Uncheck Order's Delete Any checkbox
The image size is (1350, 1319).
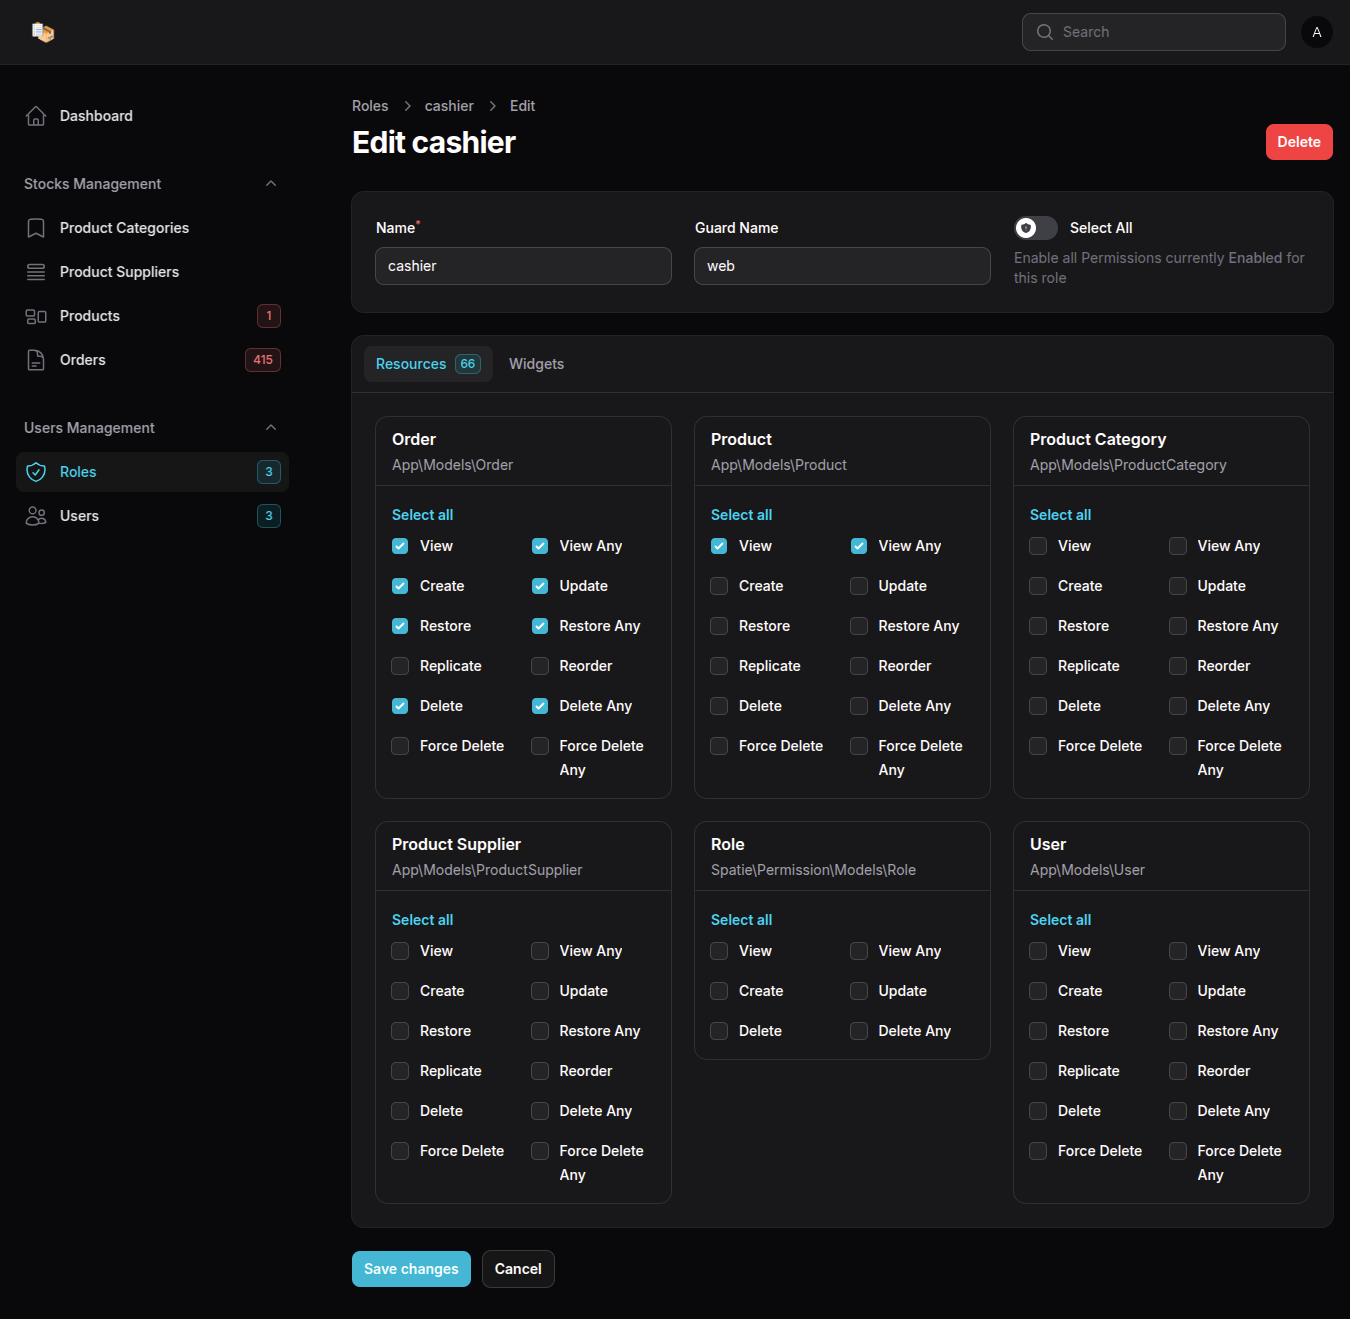(540, 706)
